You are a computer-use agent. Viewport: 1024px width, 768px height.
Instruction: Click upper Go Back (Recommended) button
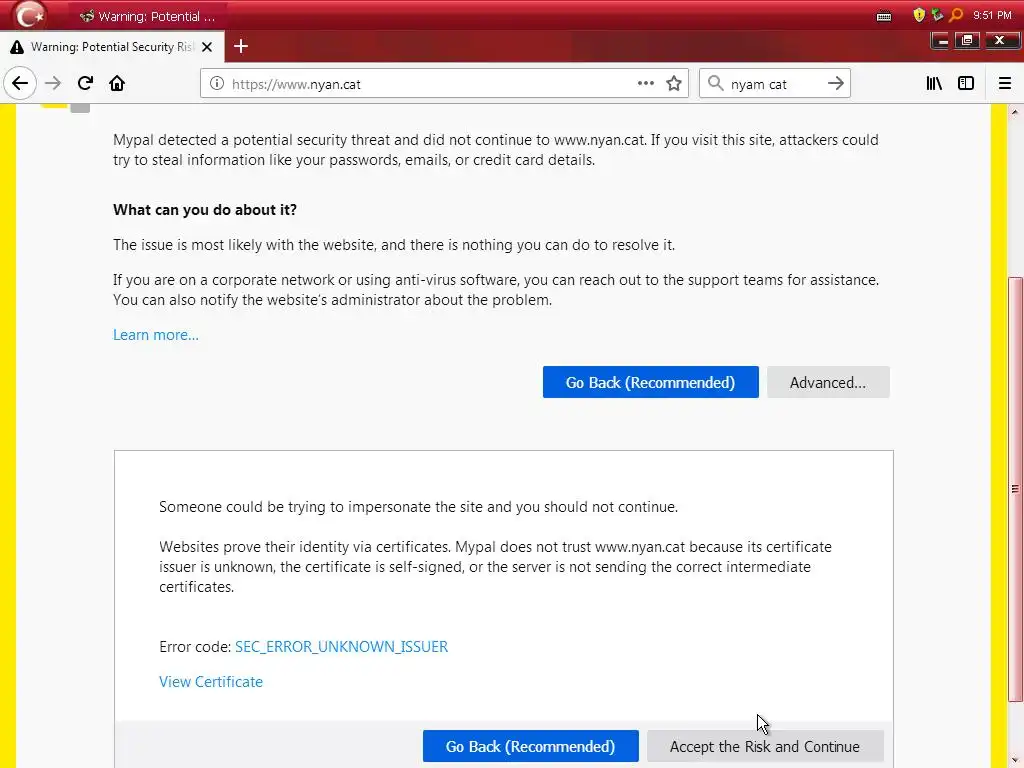pos(650,382)
